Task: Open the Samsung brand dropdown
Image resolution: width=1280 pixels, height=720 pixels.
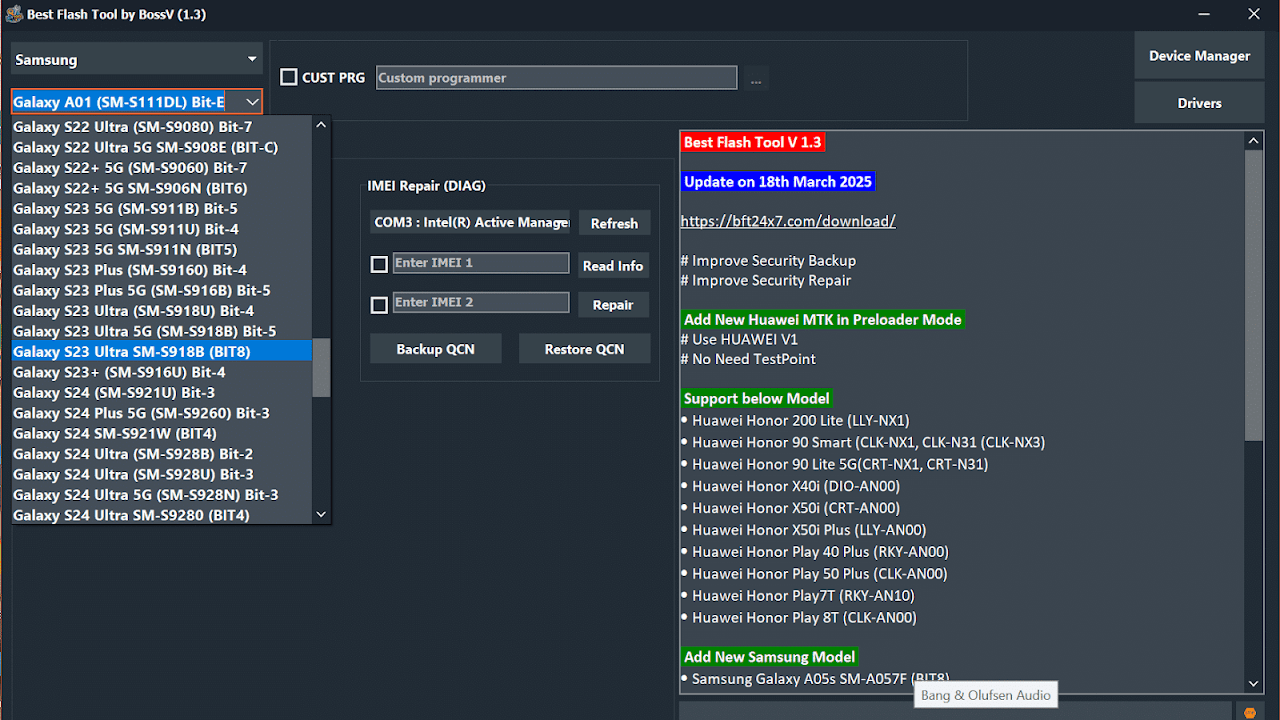Action: coord(137,59)
